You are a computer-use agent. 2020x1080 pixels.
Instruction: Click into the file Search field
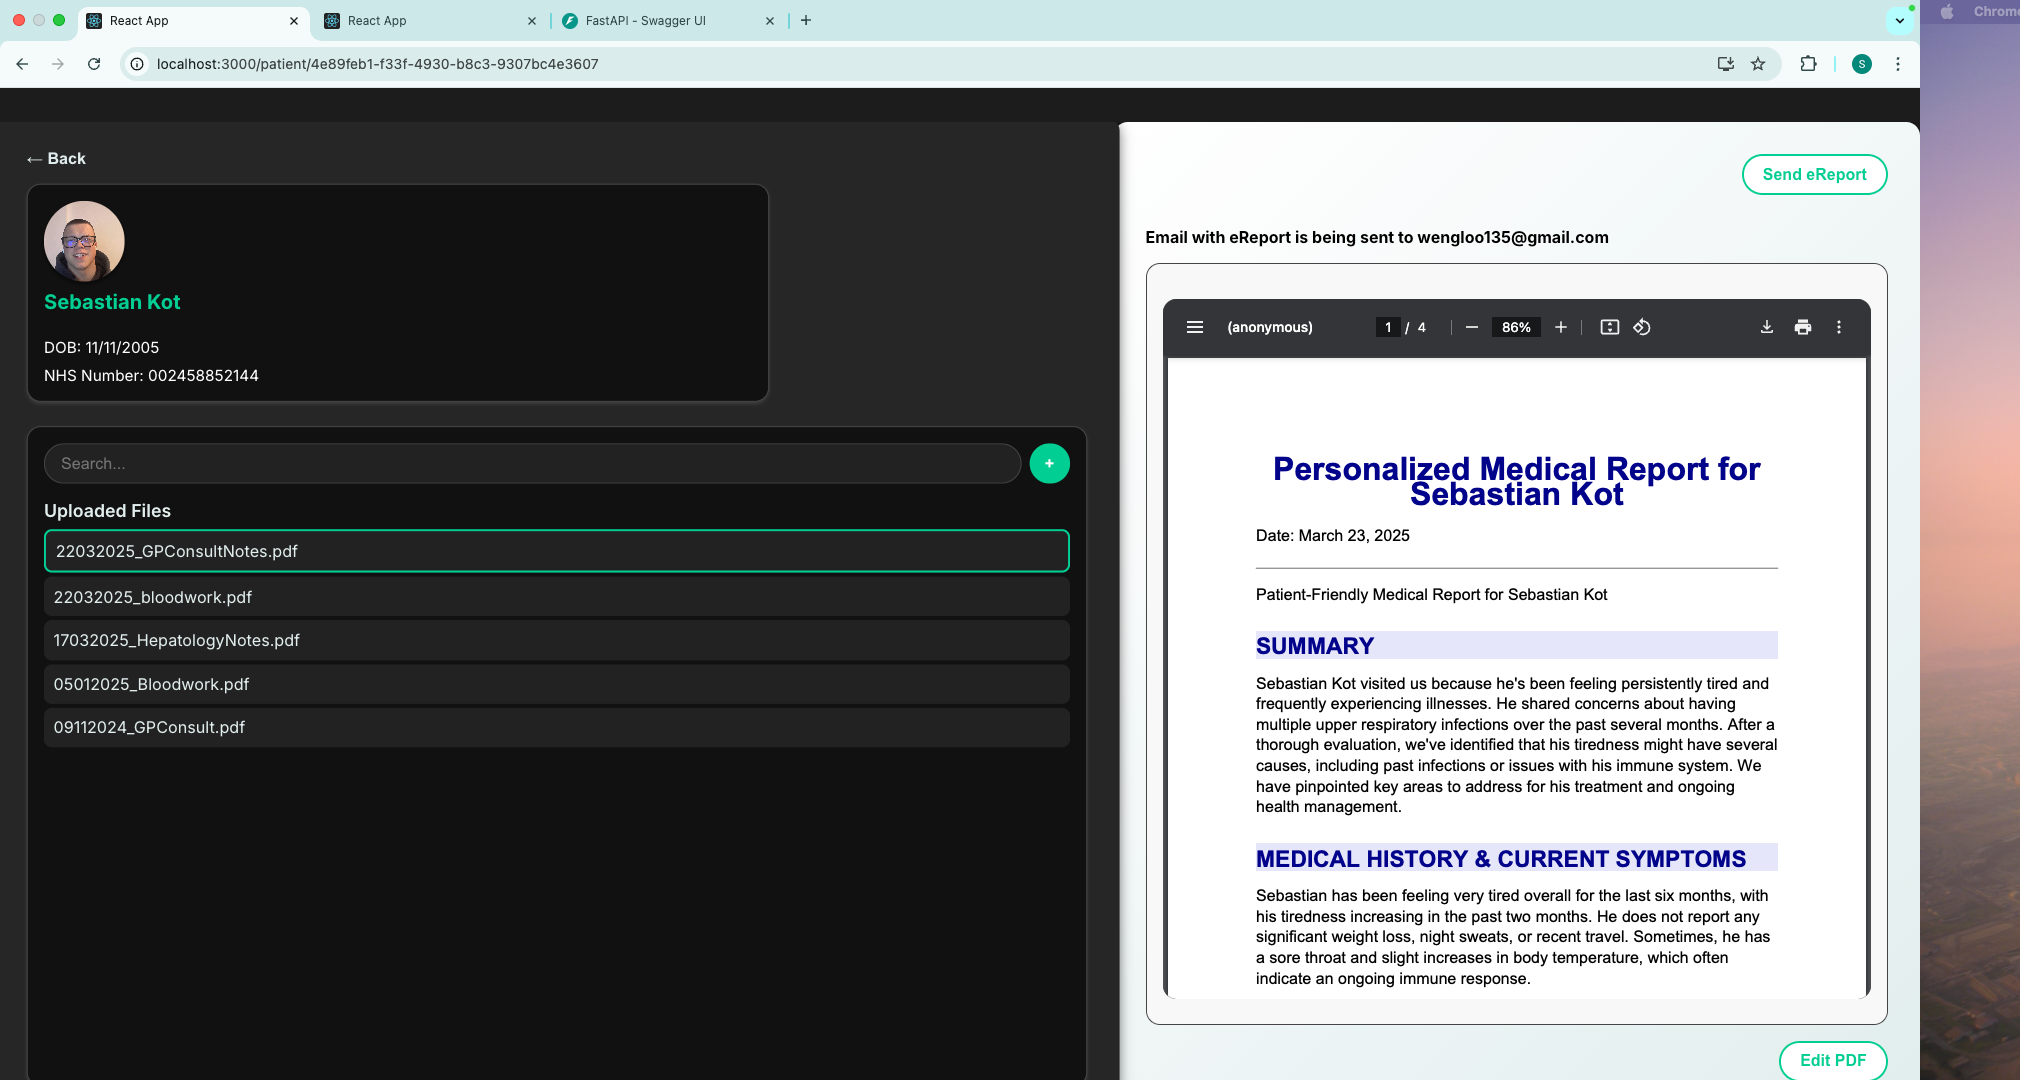(532, 464)
